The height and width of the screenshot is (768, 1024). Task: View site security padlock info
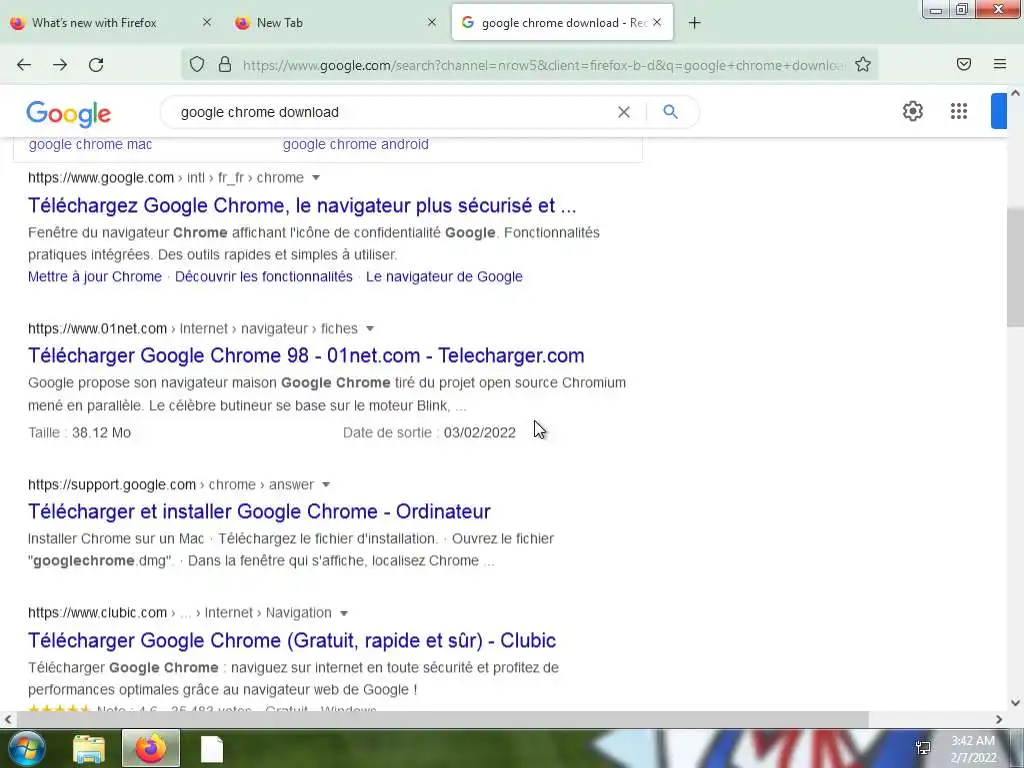(x=225, y=64)
